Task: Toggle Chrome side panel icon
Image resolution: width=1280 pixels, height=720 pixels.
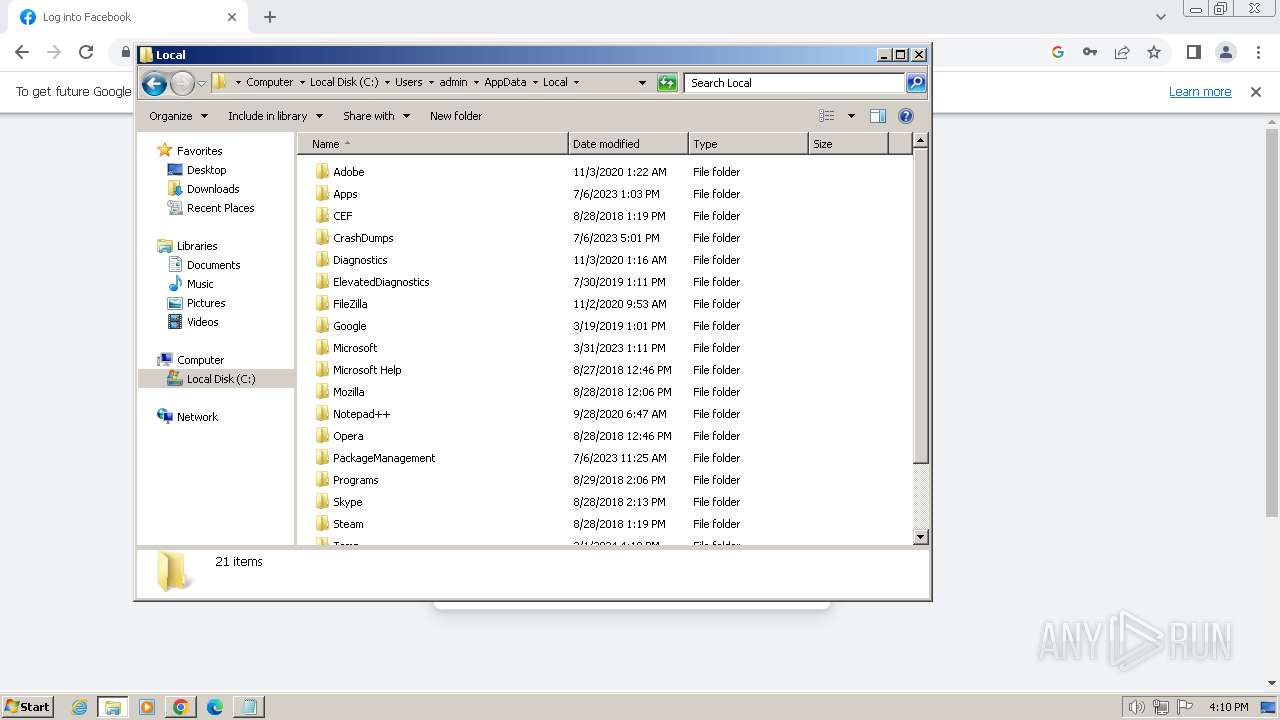Action: (1193, 52)
